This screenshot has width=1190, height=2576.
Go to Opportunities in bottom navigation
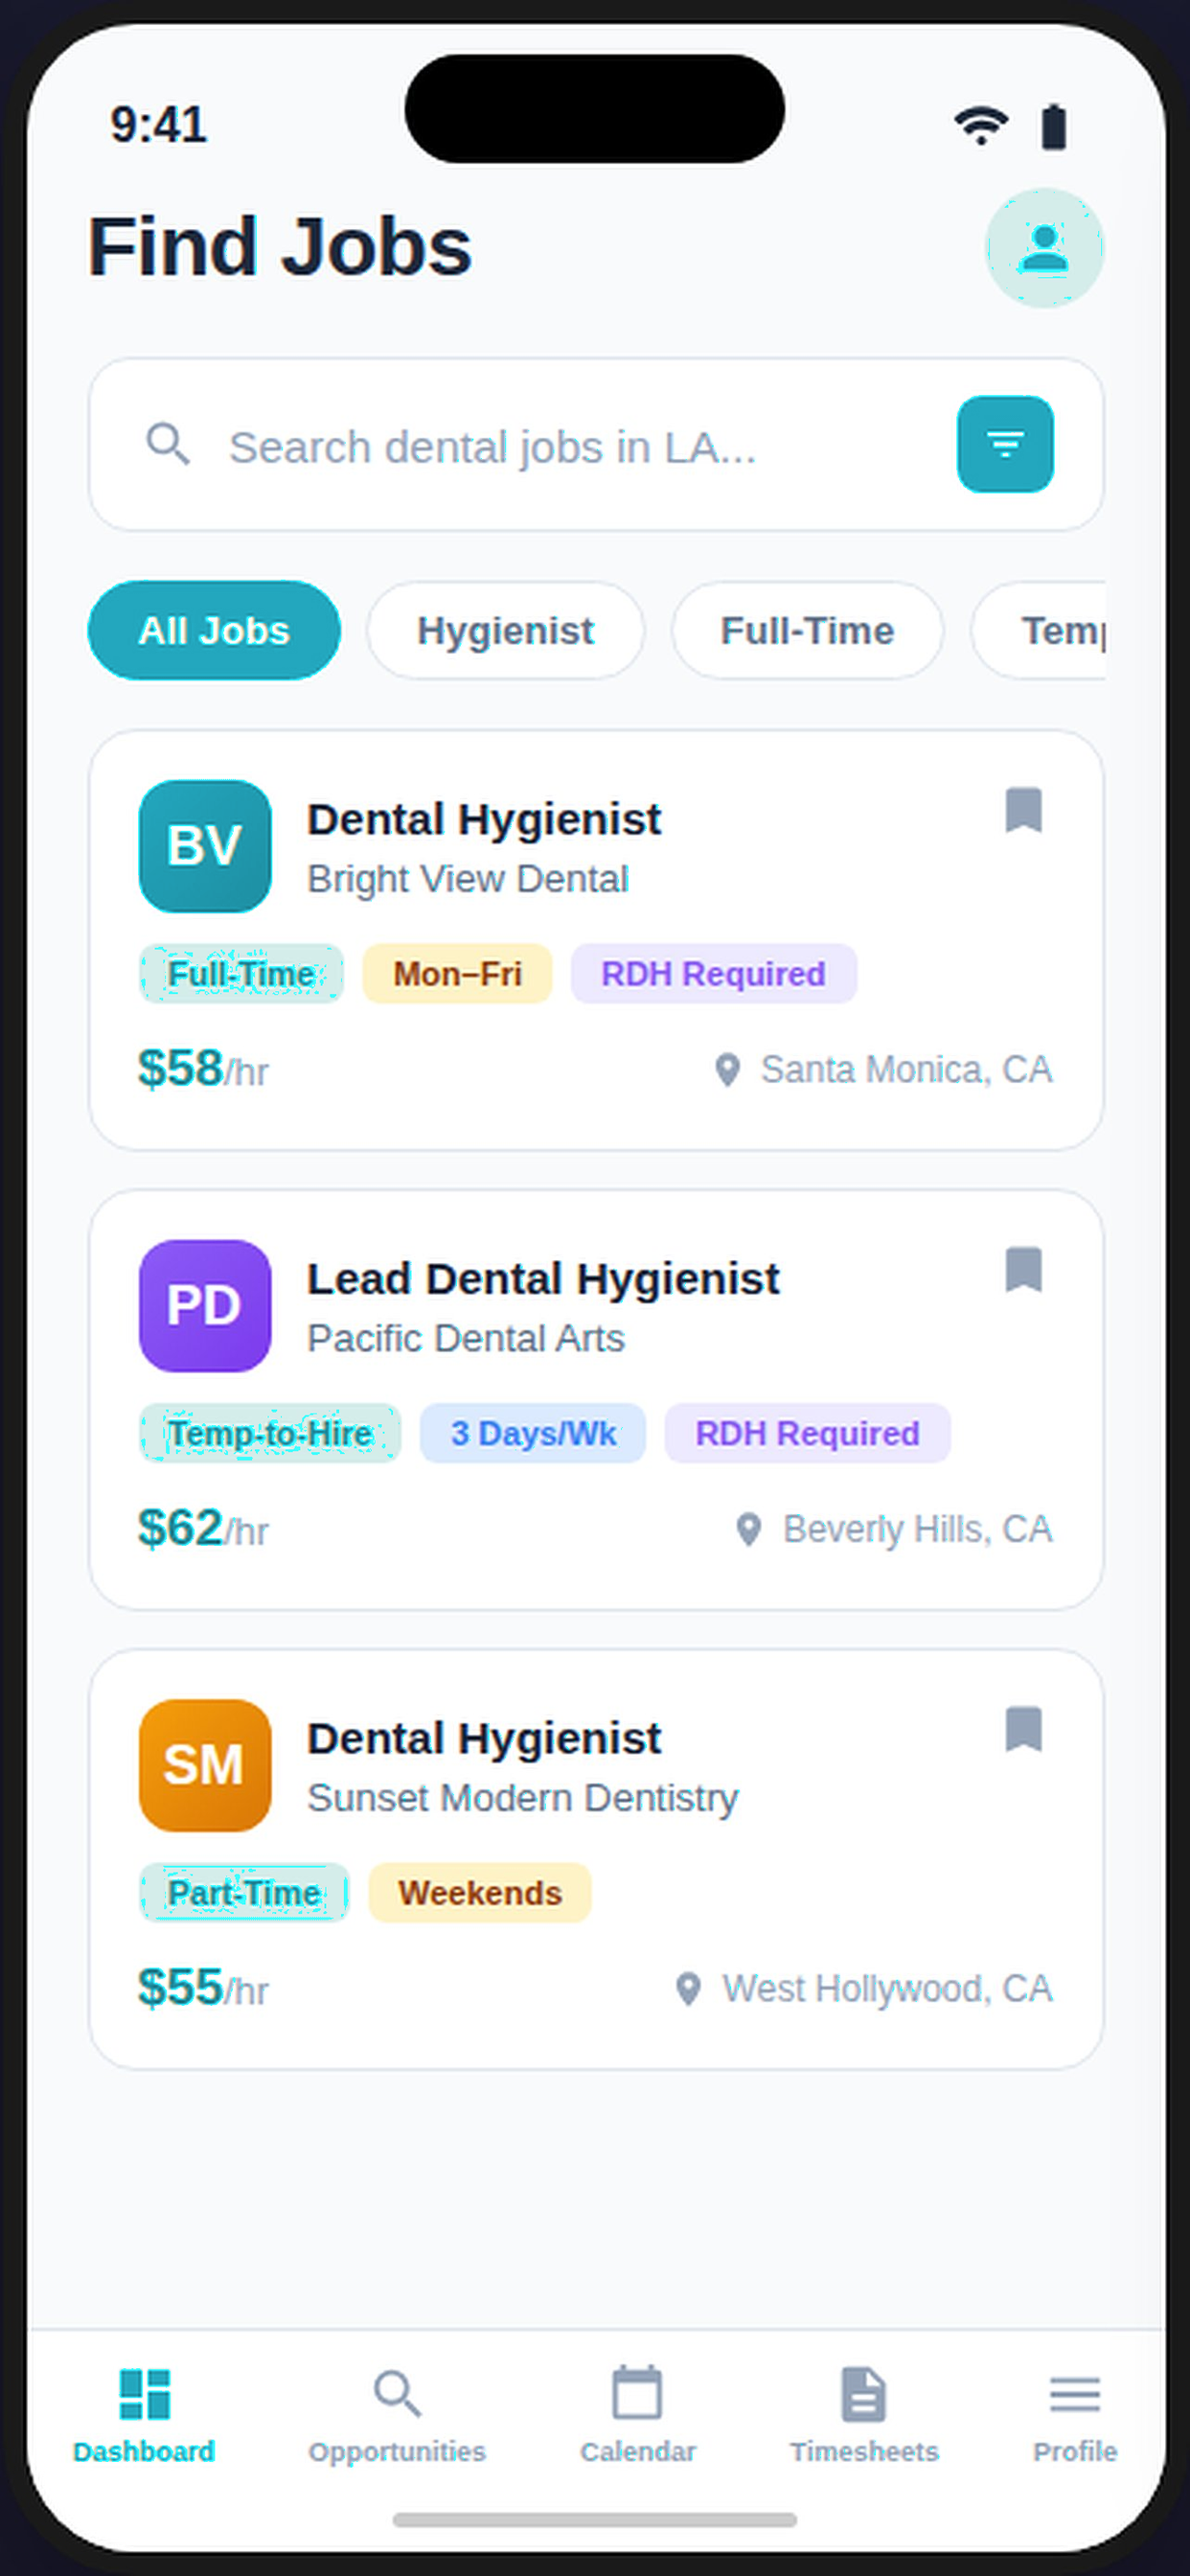point(397,2414)
